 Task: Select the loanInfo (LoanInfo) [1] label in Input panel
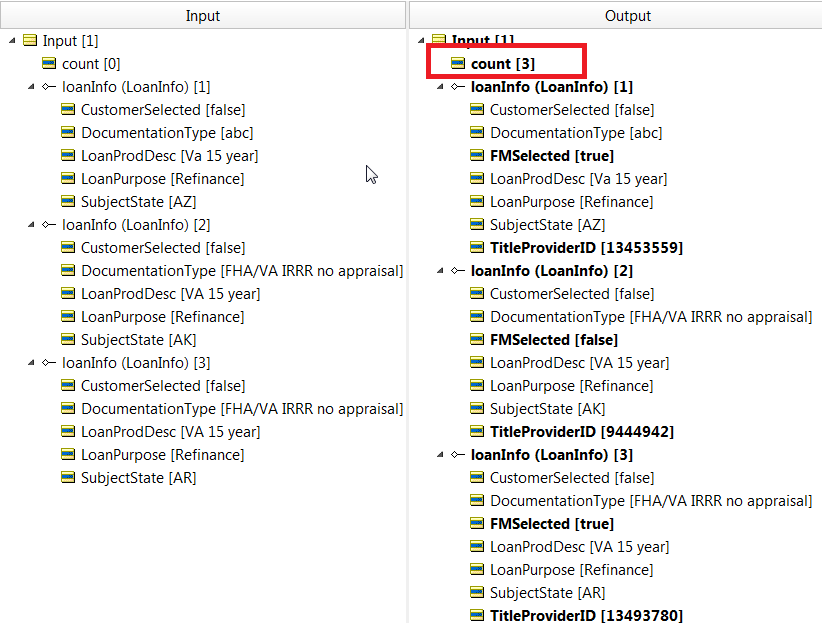tap(136, 86)
